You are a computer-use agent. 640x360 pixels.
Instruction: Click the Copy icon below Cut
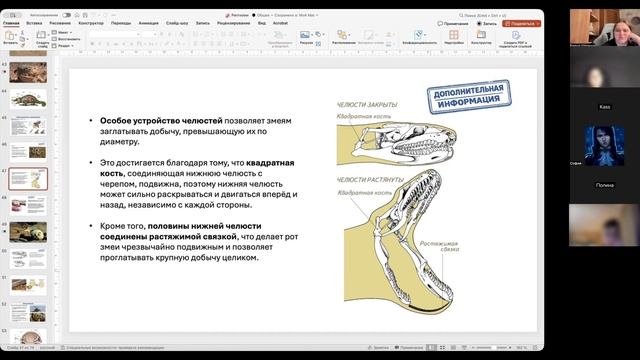22,39
